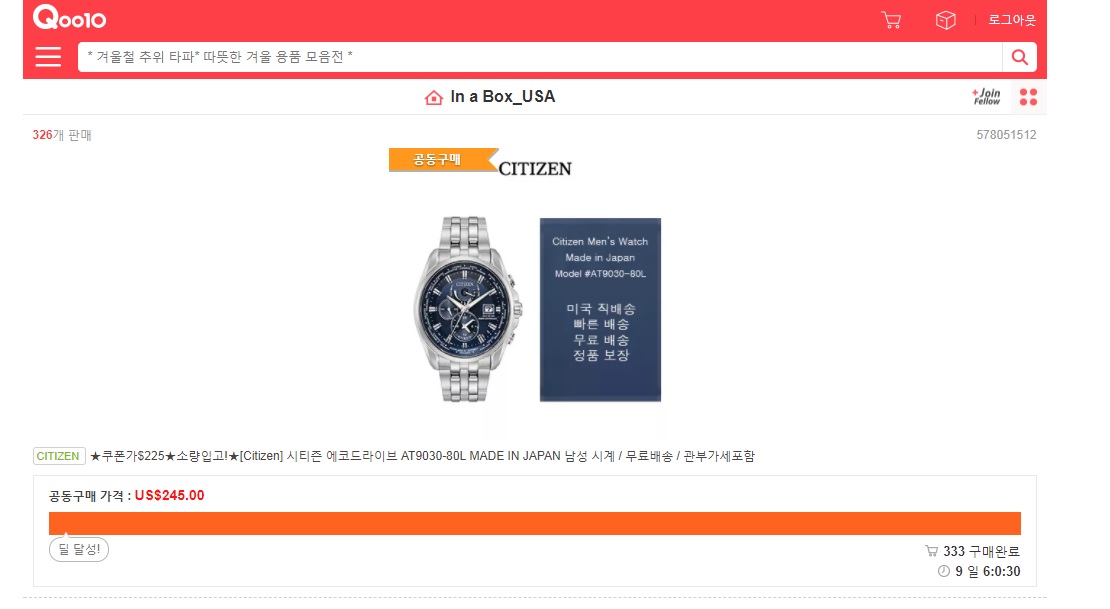Click inside the search input field
Image resolution: width=1110 pixels, height=609 pixels.
tap(539, 57)
